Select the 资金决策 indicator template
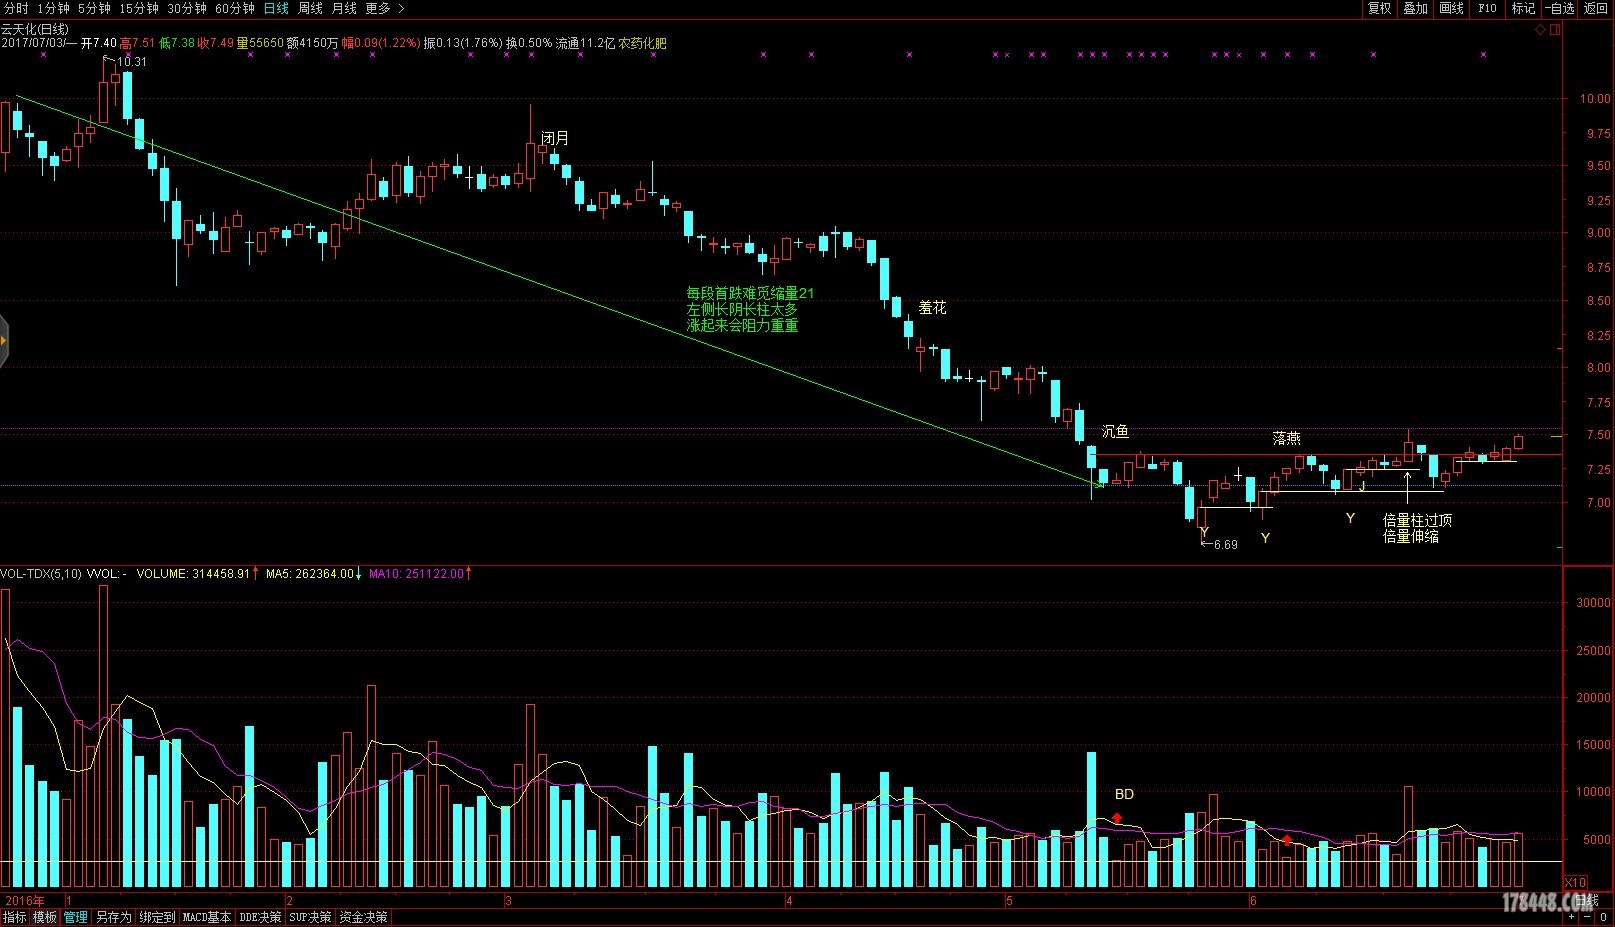The image size is (1615, 927). point(363,917)
